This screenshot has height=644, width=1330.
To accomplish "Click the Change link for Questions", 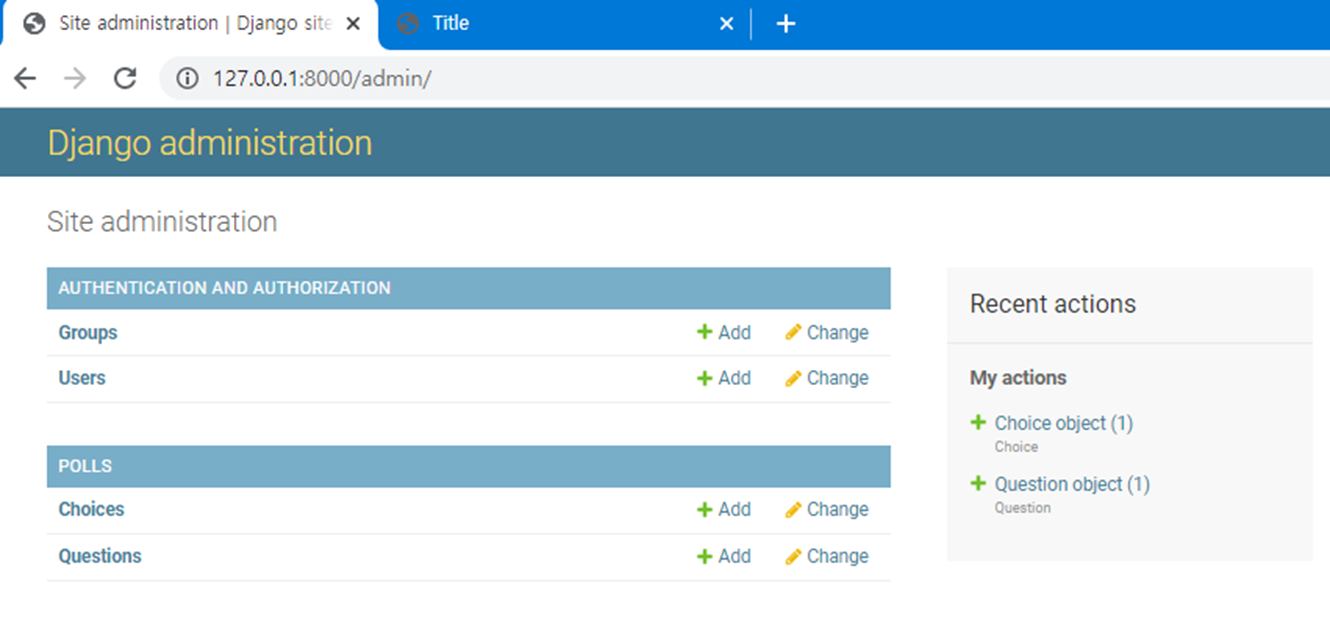I will click(837, 556).
